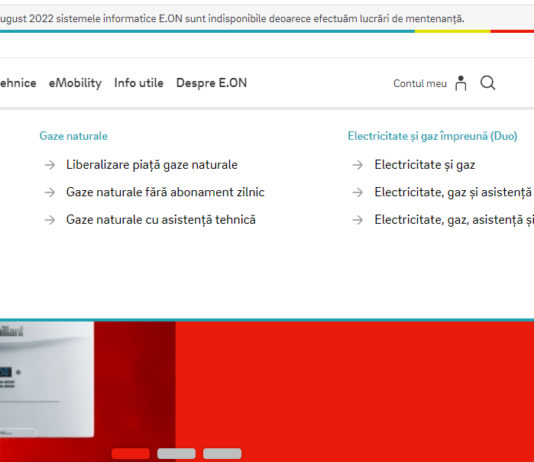
Task: Open the Electricitate și gaz link
Action: coord(425,165)
